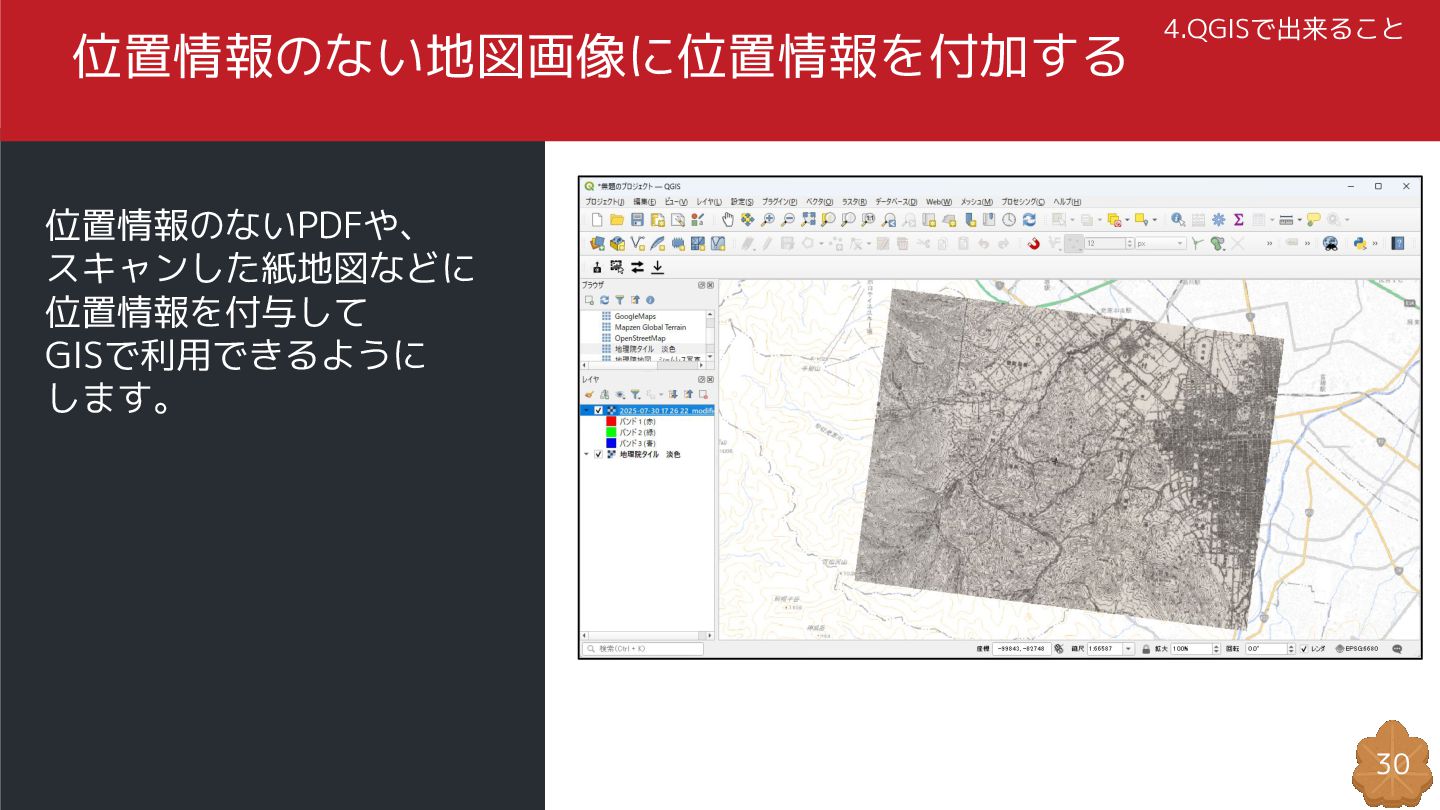This screenshot has width=1440, height=810.
Task: Collapse the 2025-07-30 raster layer tree
Action: point(587,410)
